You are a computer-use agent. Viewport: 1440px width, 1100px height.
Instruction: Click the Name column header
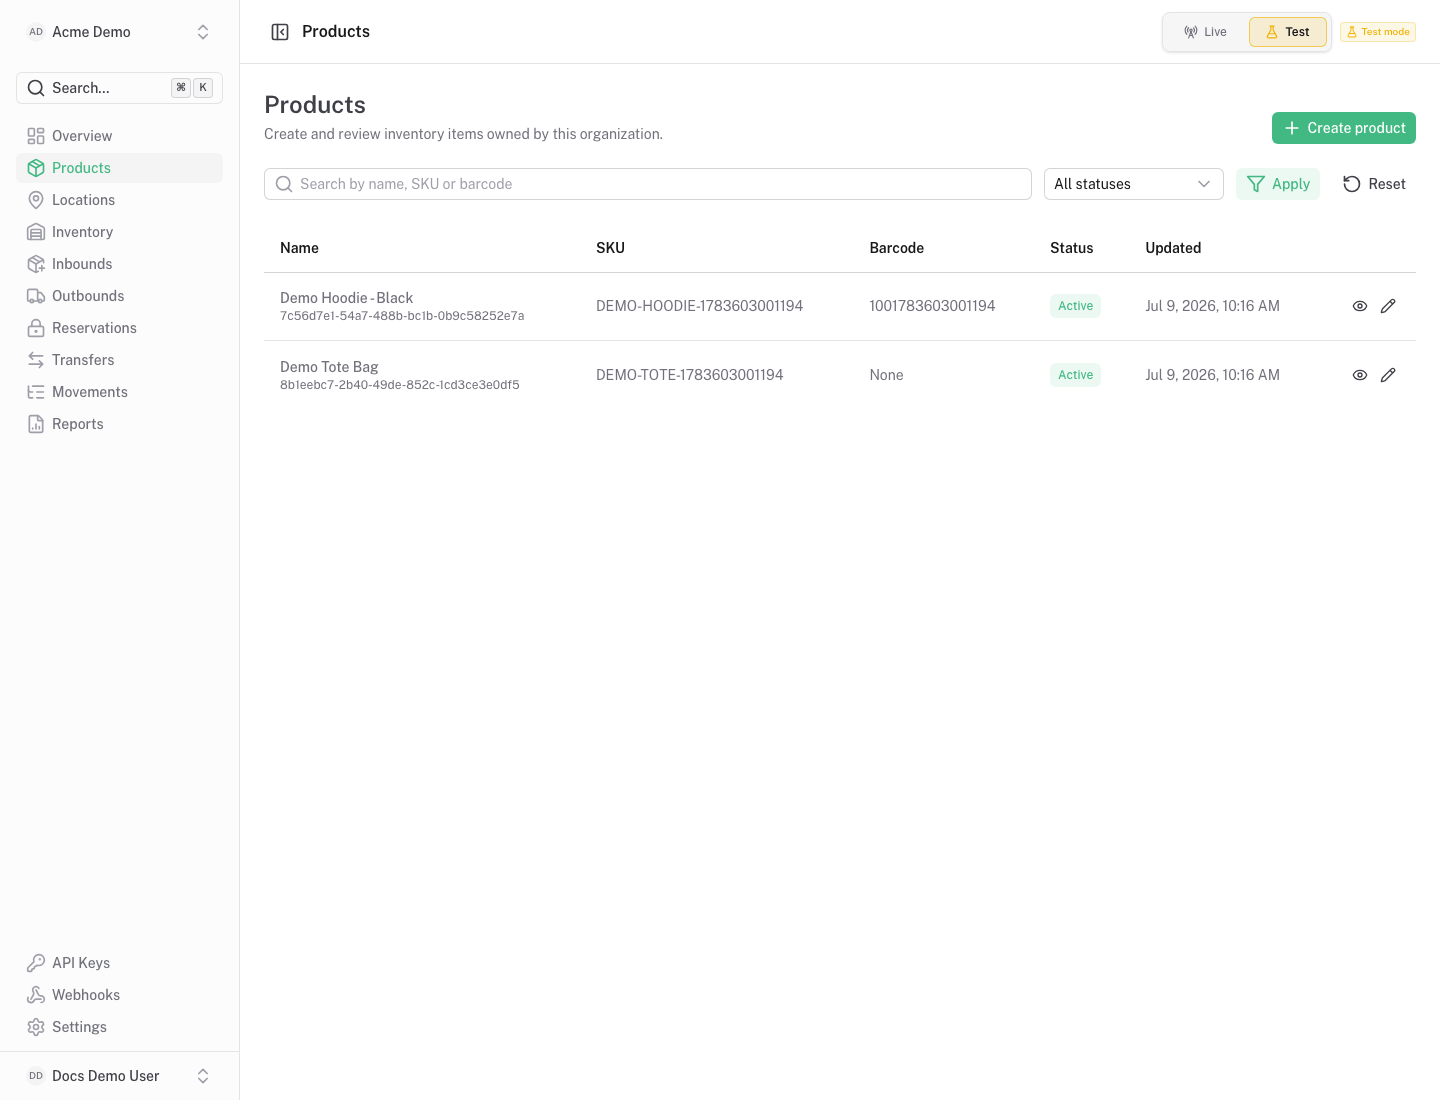(299, 248)
